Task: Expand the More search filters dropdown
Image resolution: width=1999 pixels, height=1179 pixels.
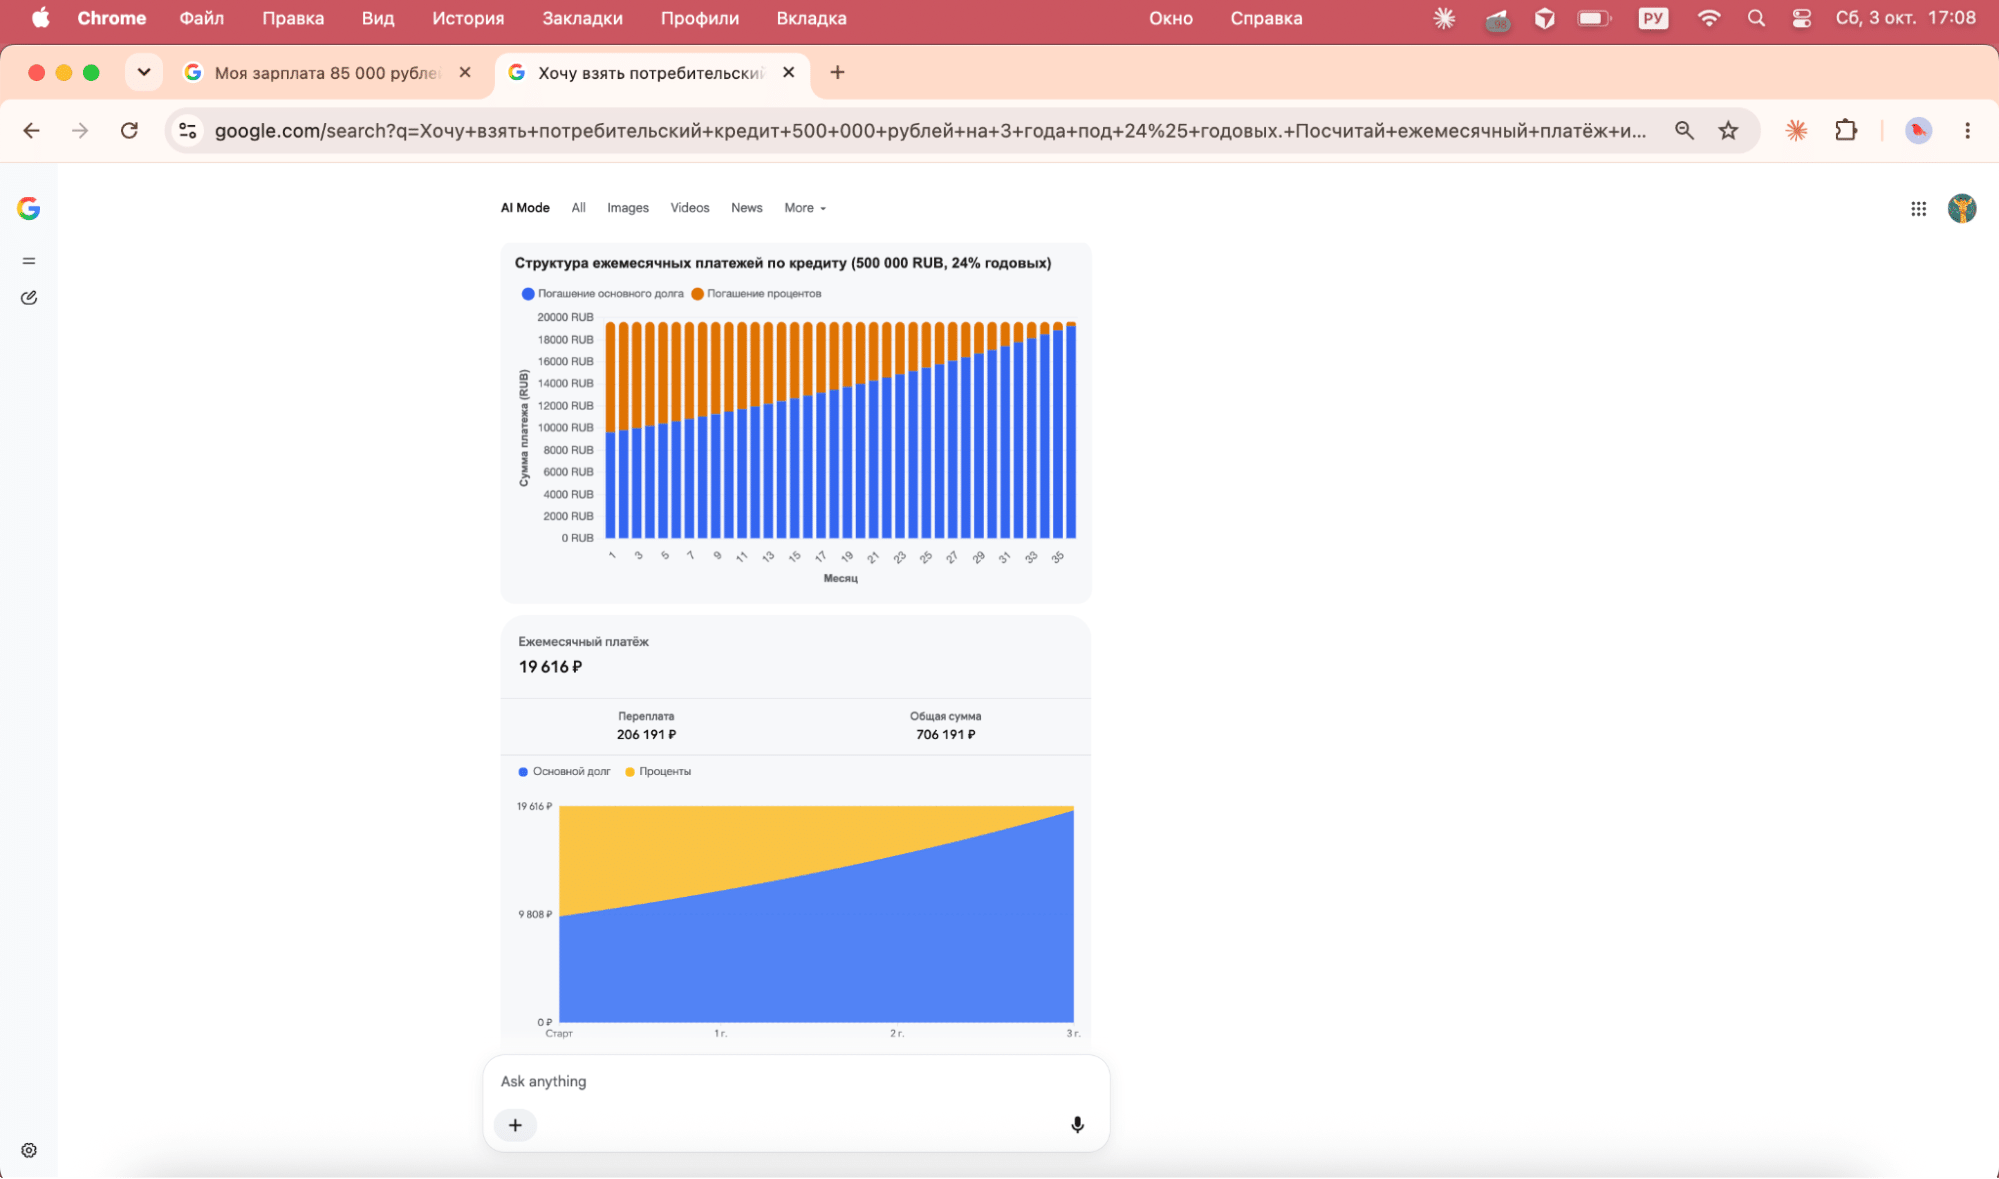Action: [805, 208]
